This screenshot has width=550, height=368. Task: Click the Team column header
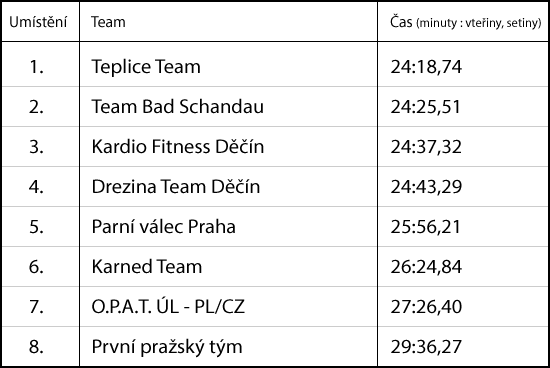[108, 22]
